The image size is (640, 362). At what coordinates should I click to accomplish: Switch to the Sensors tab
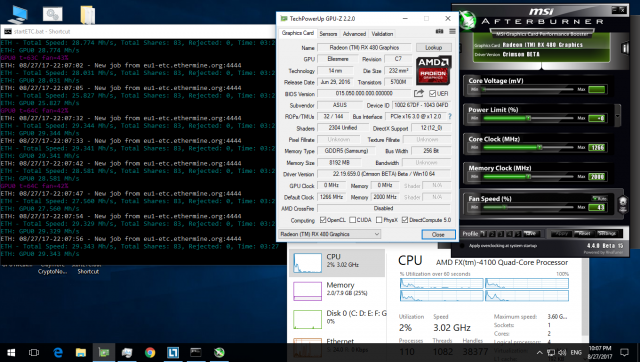328,34
